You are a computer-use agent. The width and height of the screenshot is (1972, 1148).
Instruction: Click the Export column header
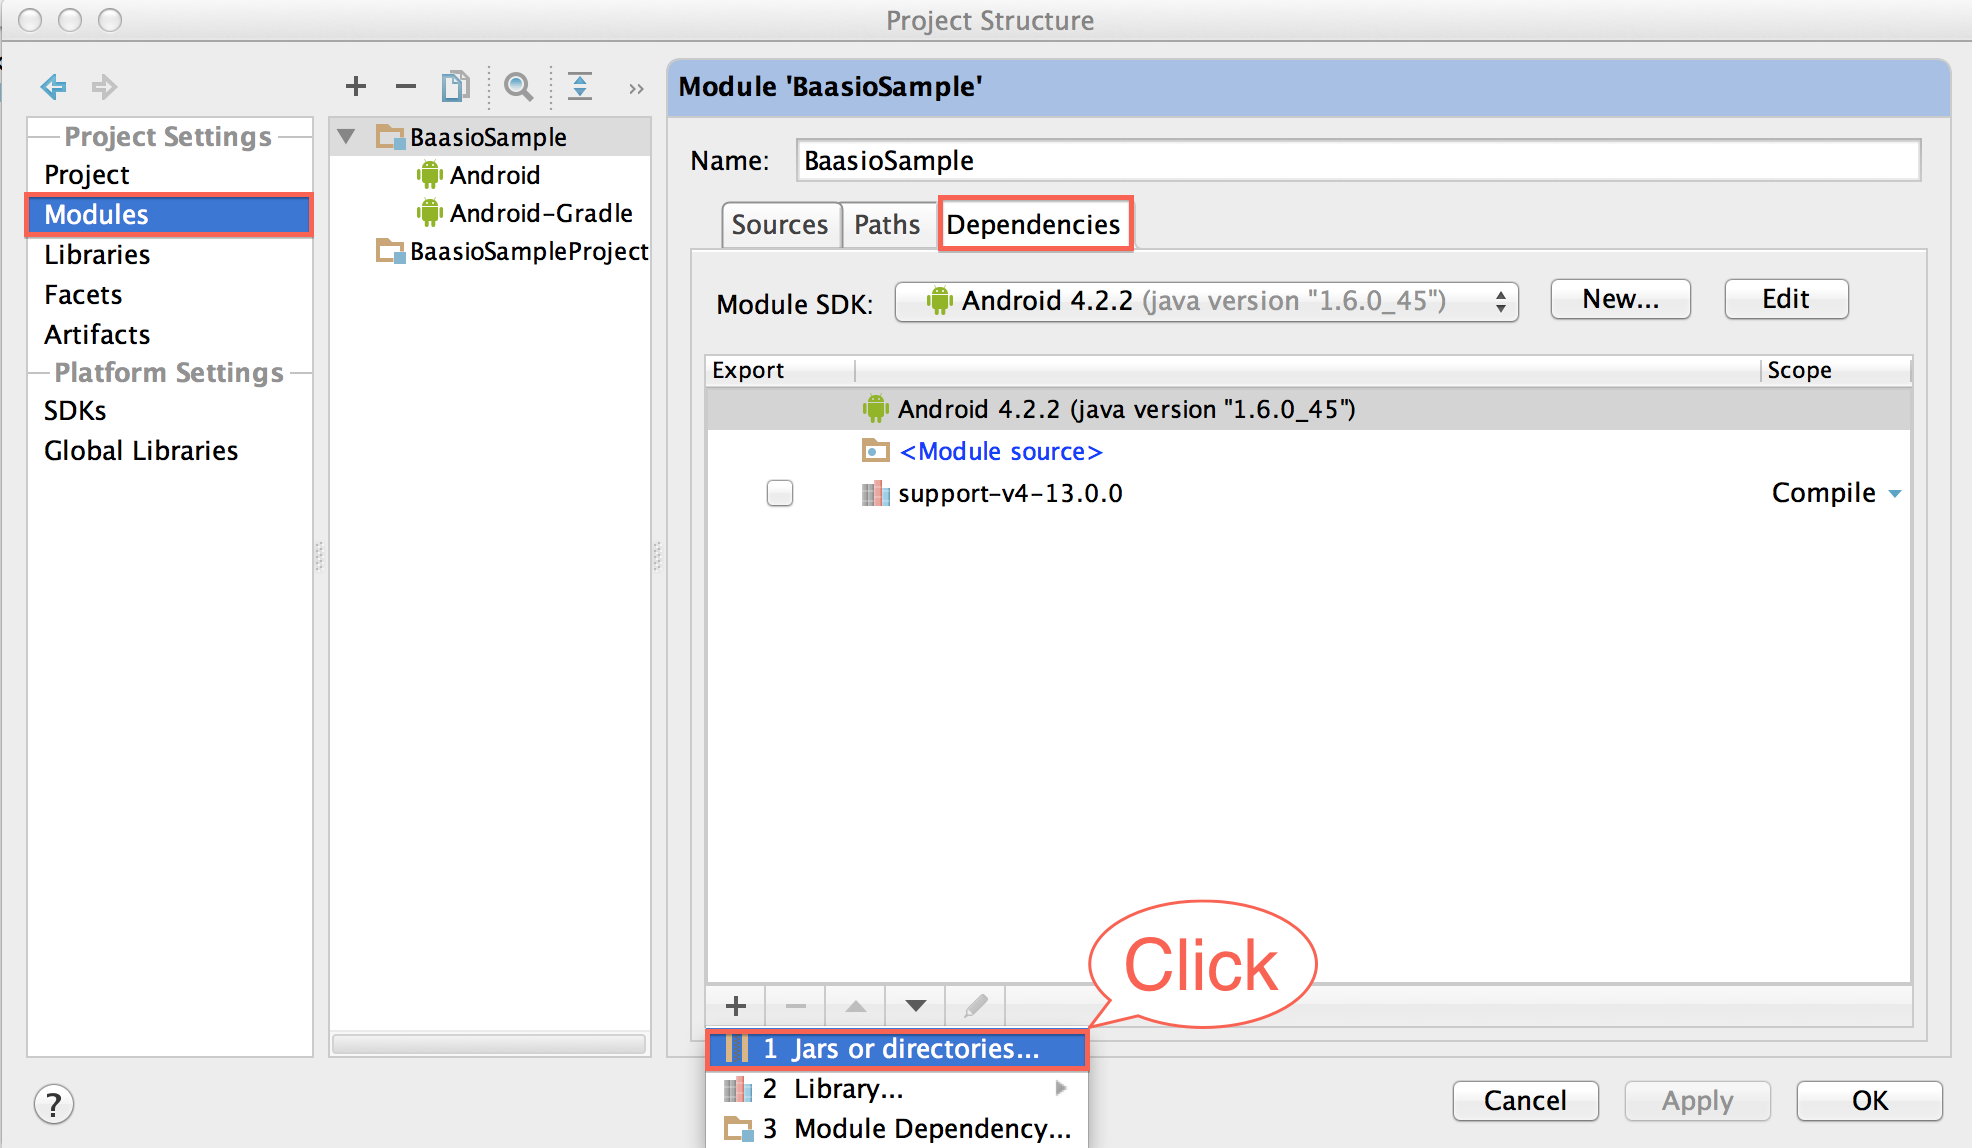780,370
